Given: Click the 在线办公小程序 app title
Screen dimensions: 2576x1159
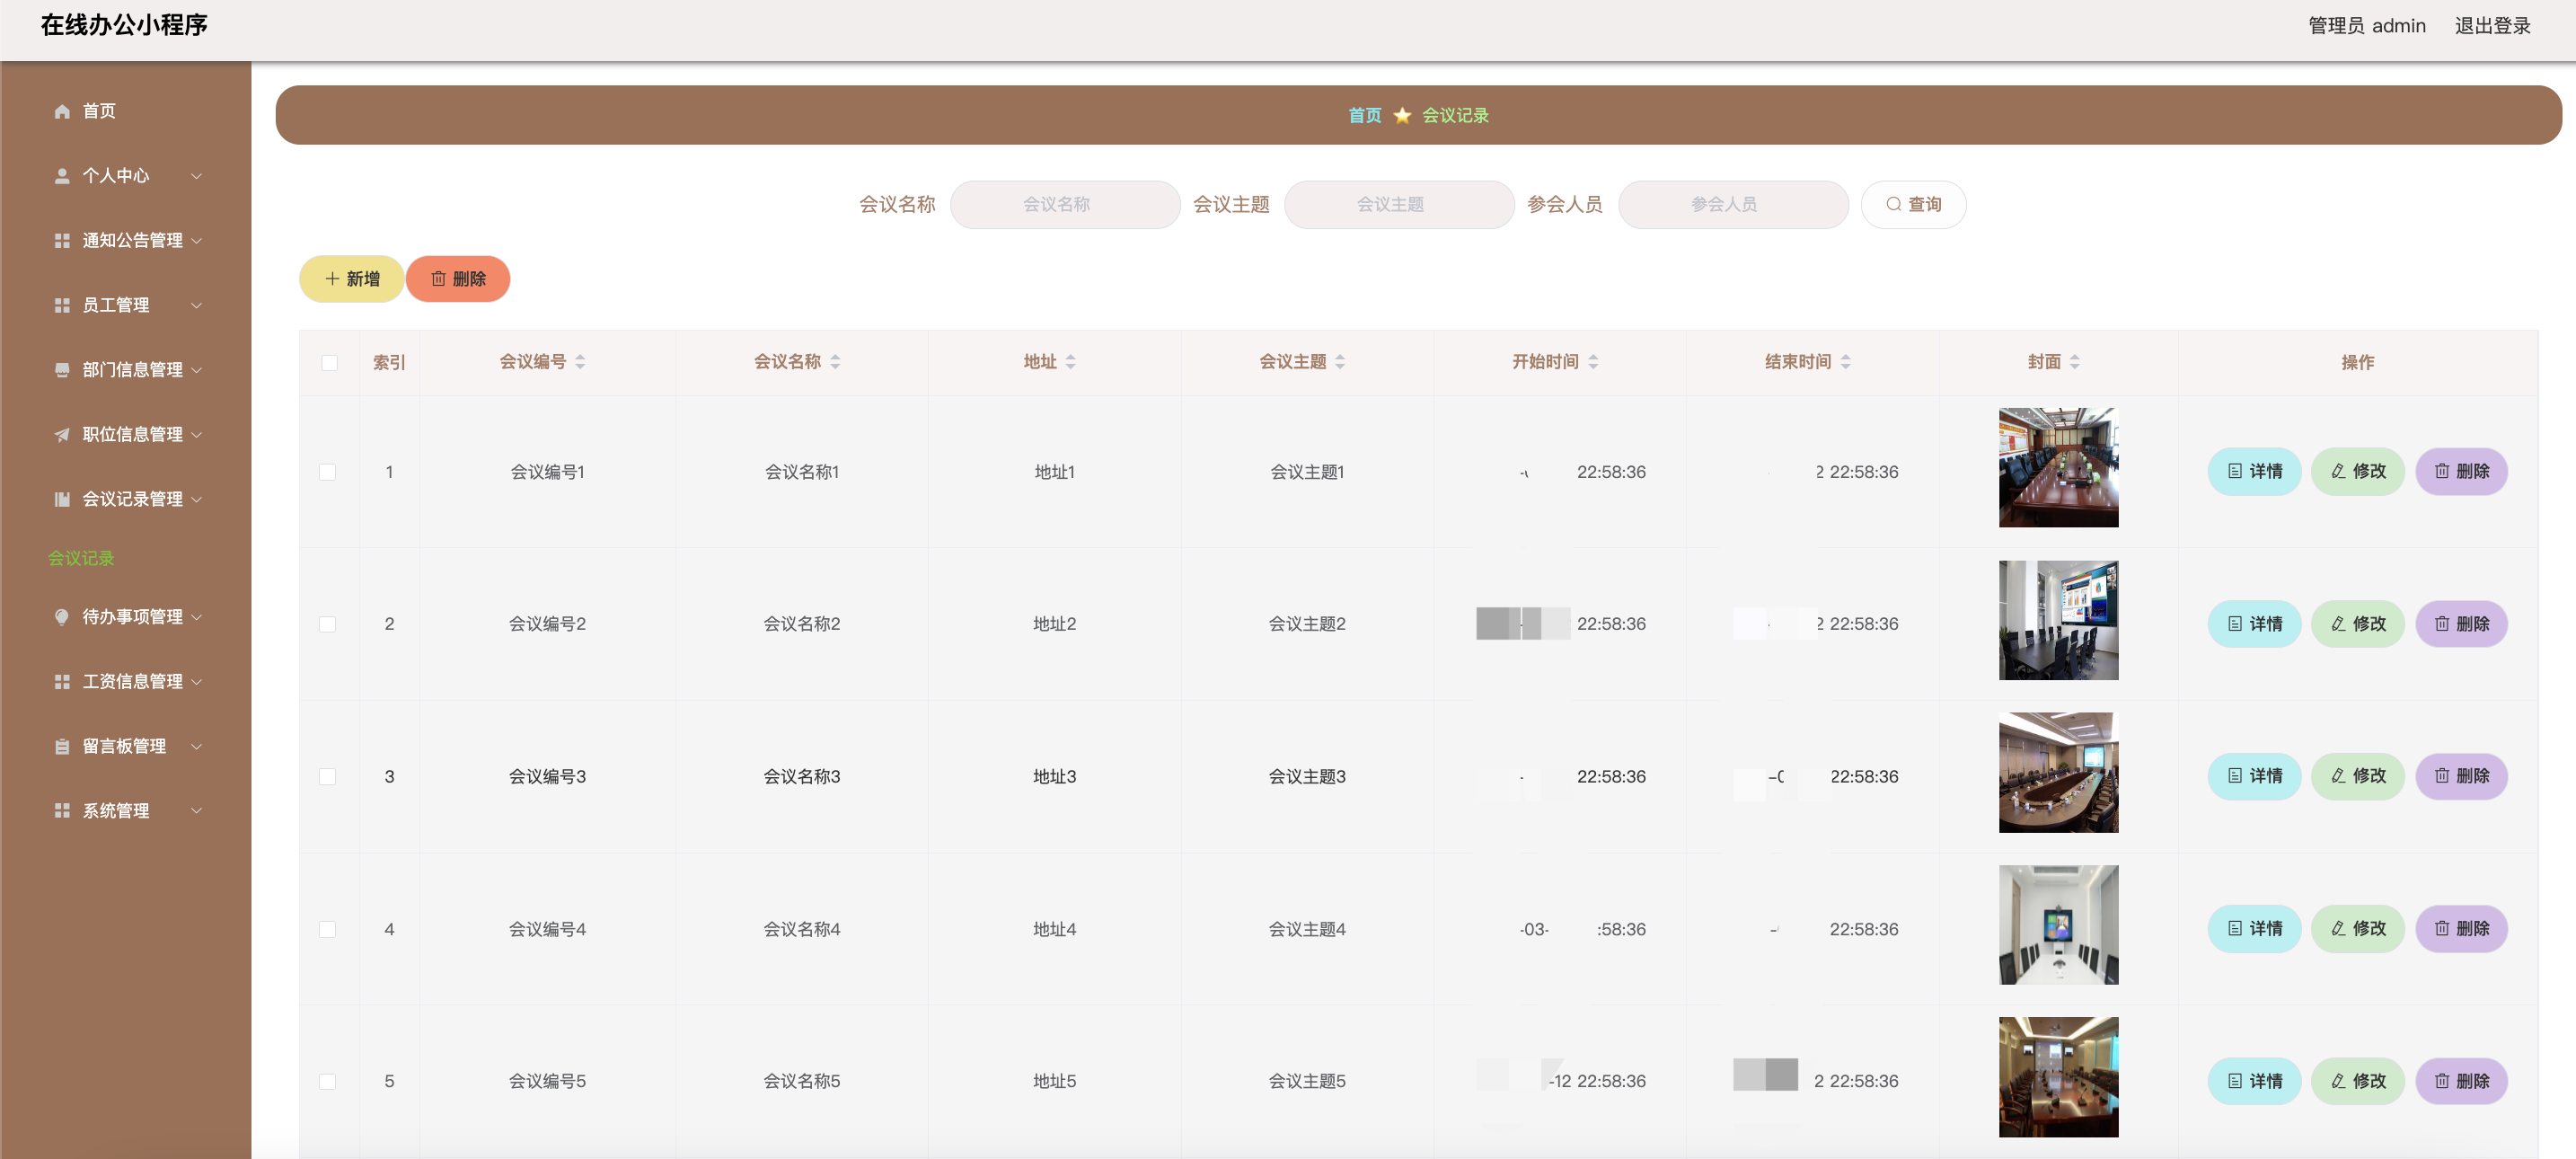Looking at the screenshot, I should (x=124, y=25).
